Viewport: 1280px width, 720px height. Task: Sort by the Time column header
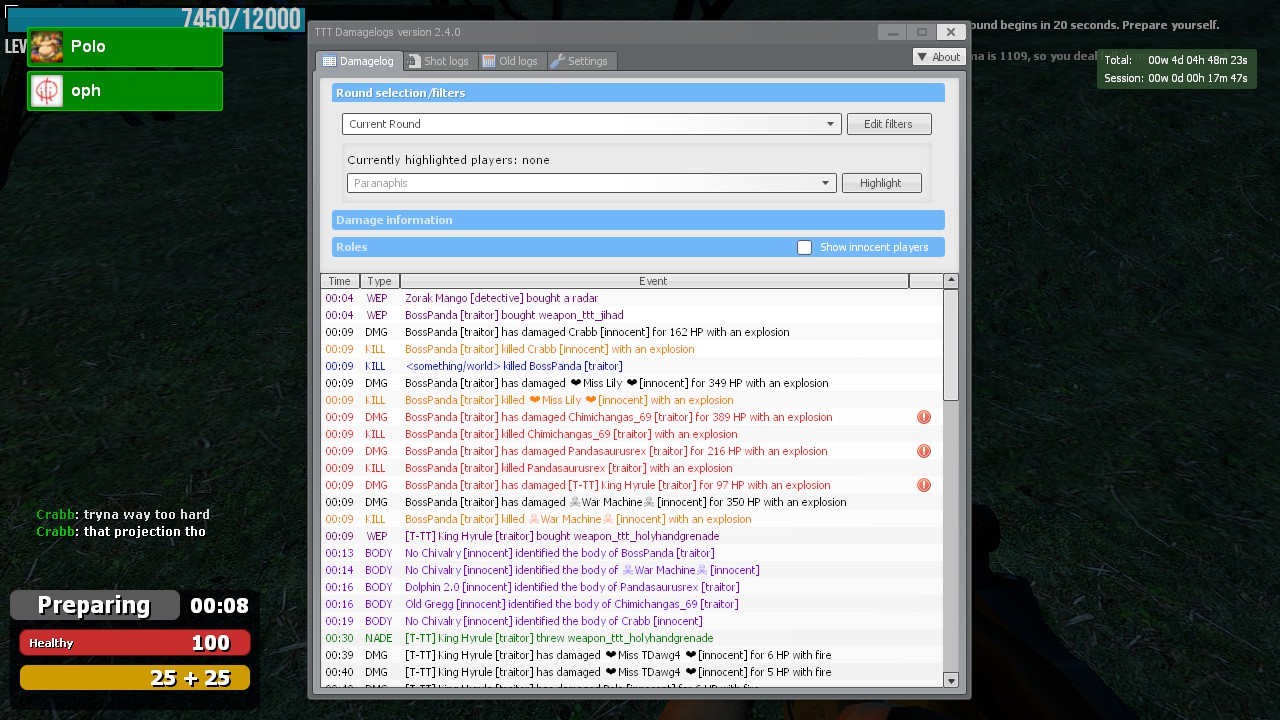pos(340,281)
